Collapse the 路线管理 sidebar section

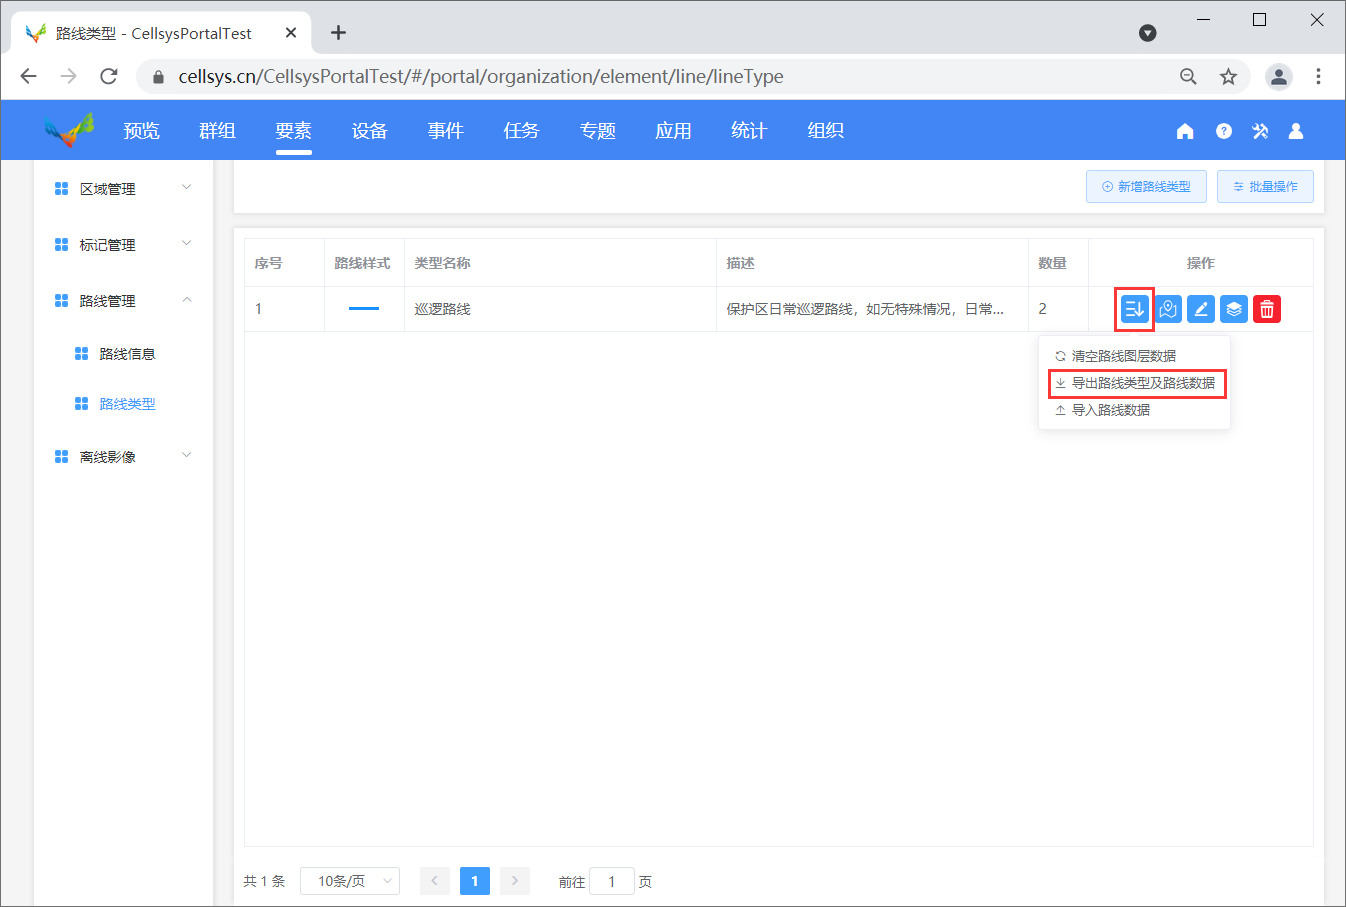coord(123,300)
